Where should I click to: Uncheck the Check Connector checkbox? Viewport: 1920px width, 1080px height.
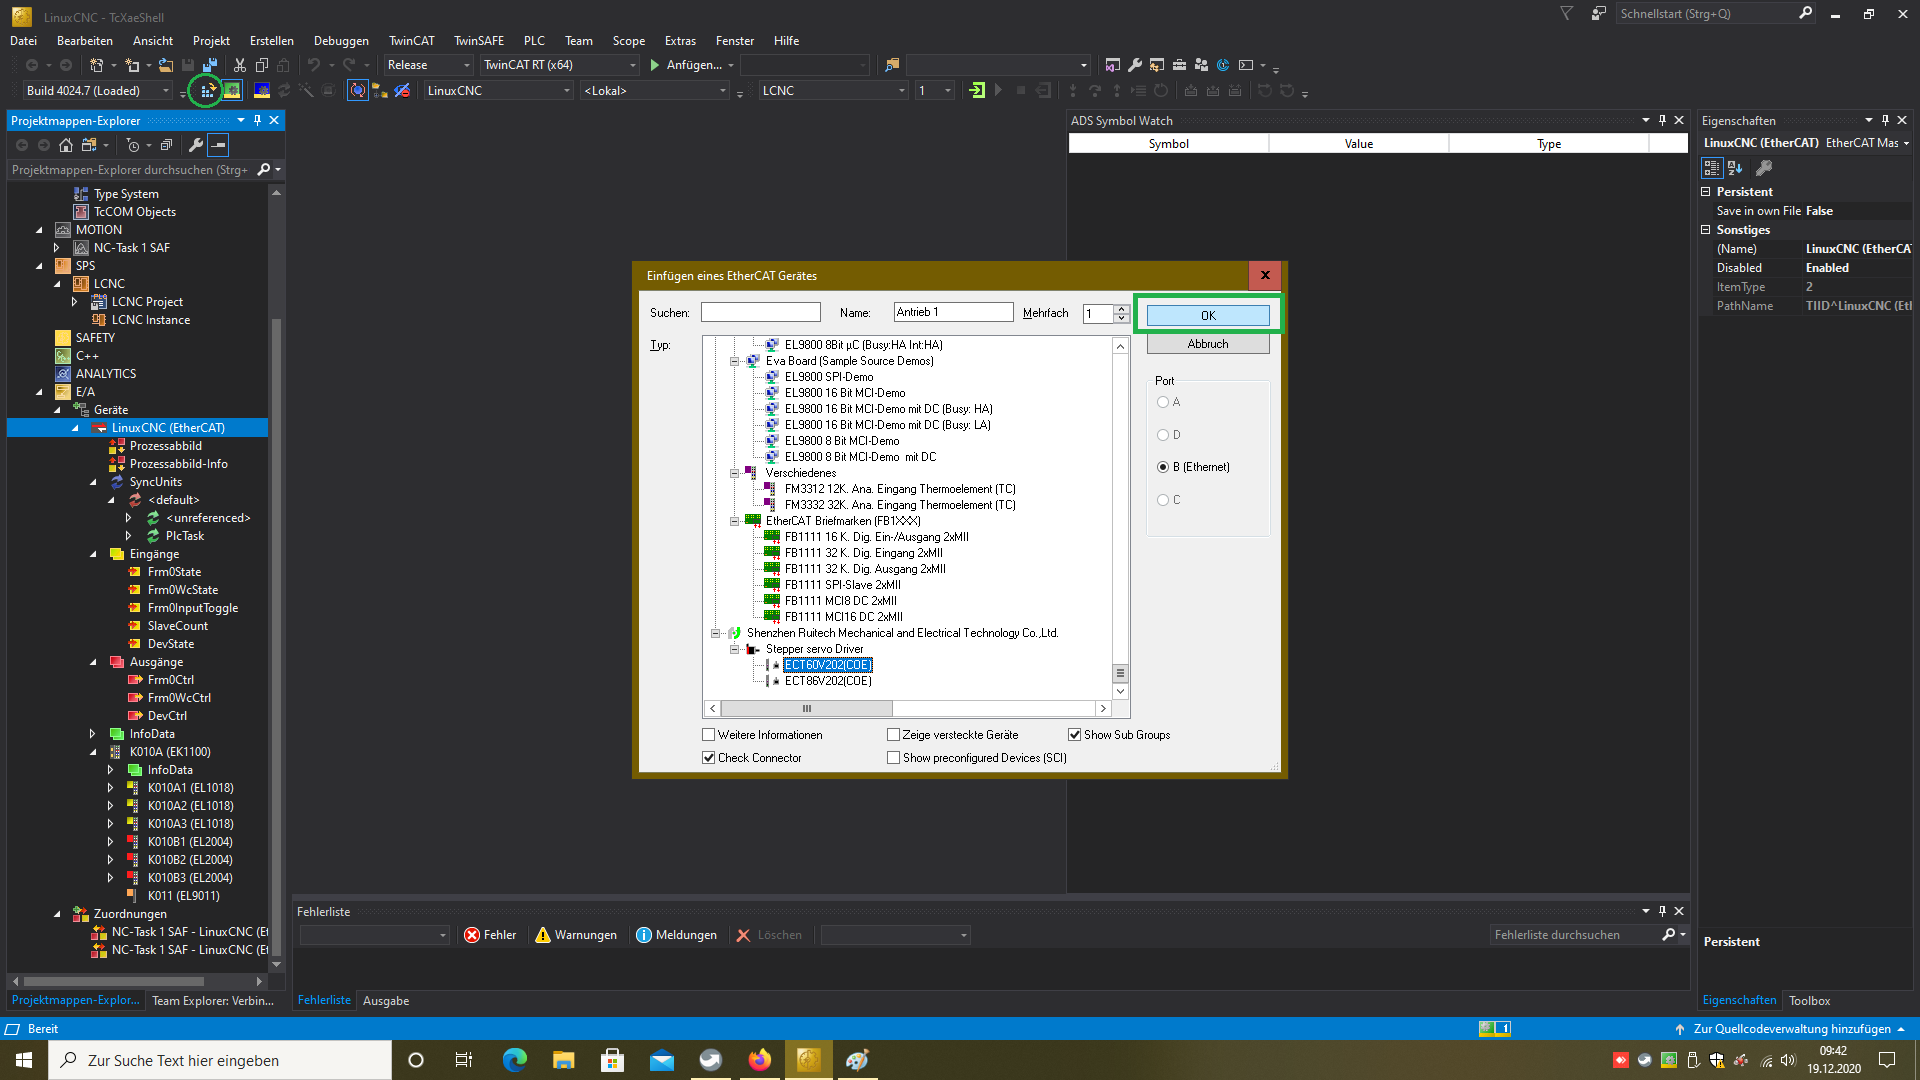(x=709, y=758)
